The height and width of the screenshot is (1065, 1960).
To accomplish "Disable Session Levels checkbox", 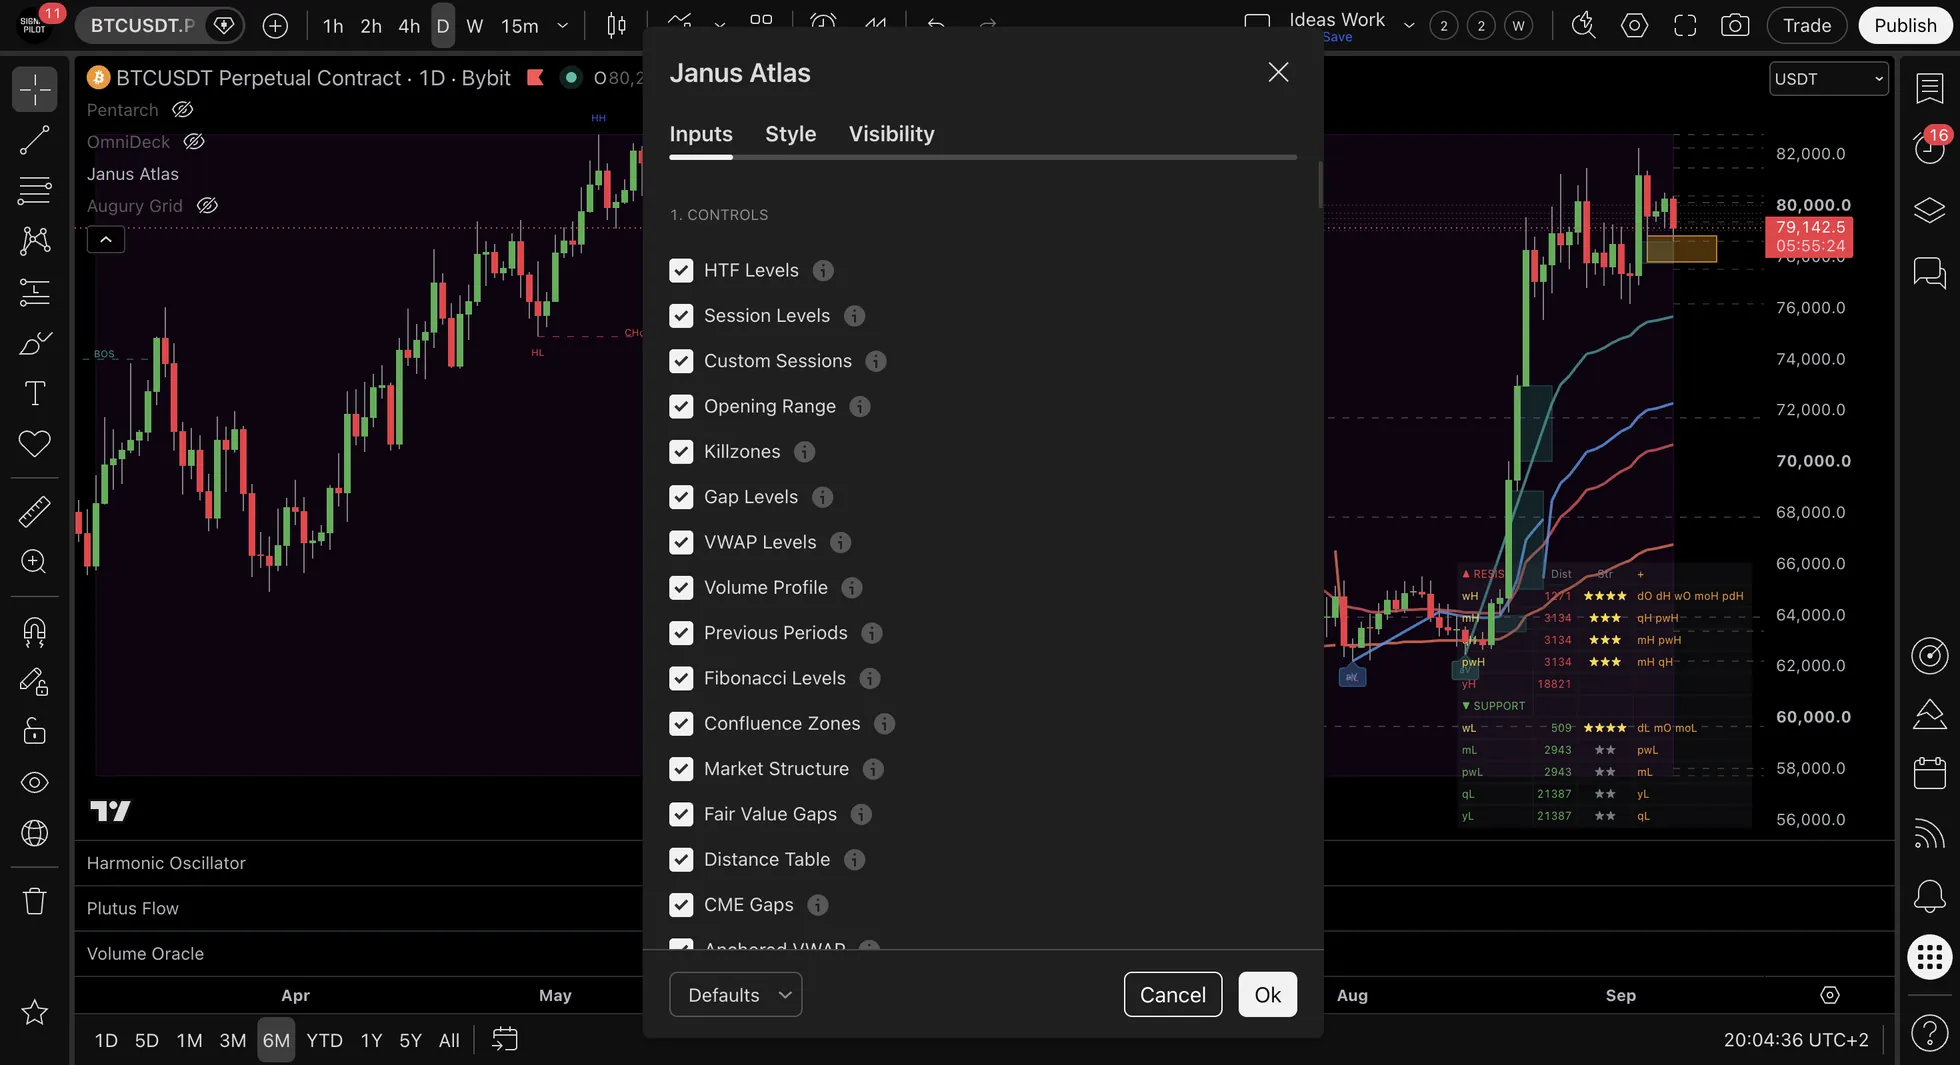I will [681, 316].
